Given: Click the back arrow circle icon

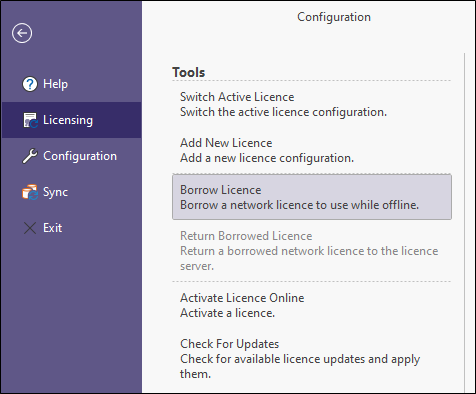Looking at the screenshot, I should point(22,33).
